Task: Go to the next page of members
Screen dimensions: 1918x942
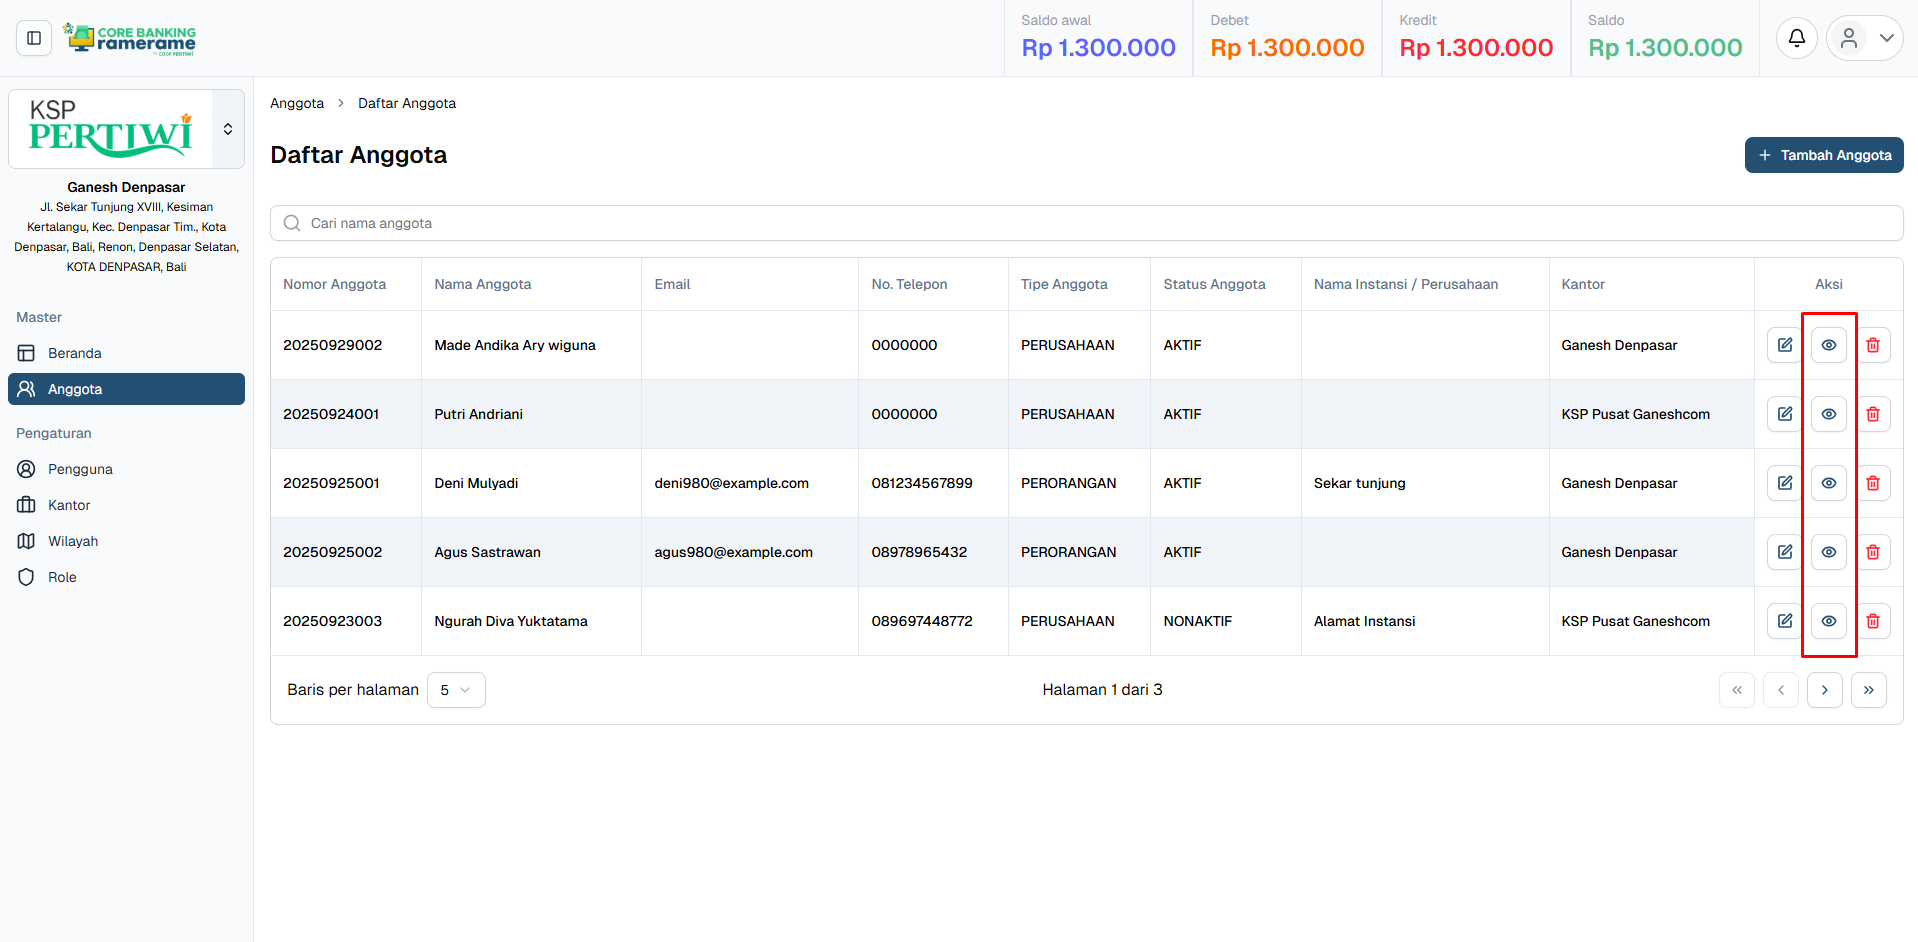Action: (x=1824, y=690)
